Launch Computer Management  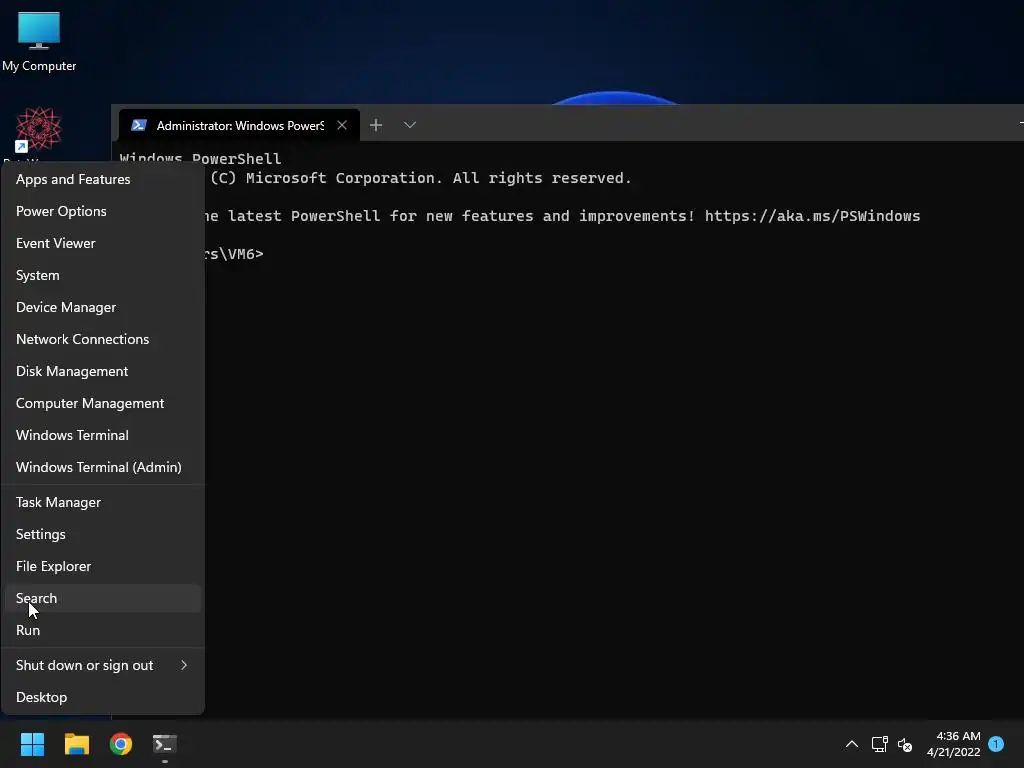pos(103,403)
